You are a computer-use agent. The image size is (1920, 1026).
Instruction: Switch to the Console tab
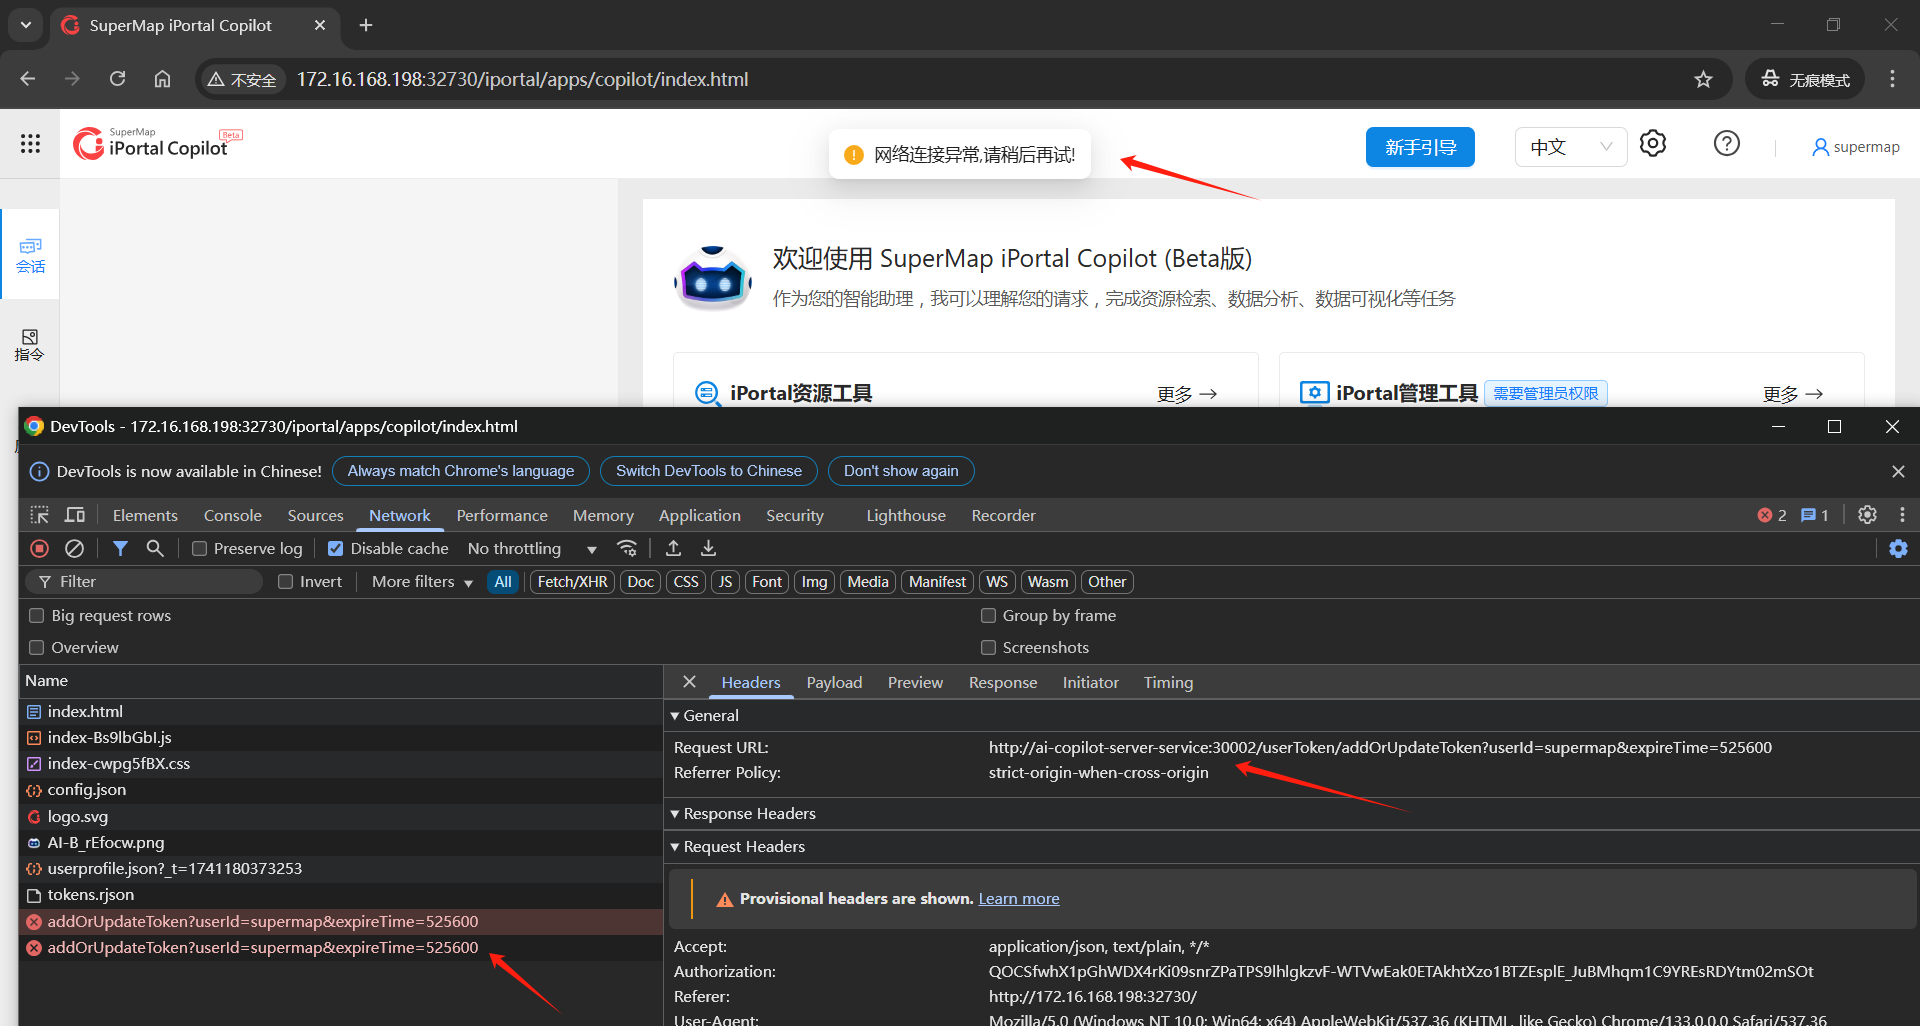[x=232, y=516]
